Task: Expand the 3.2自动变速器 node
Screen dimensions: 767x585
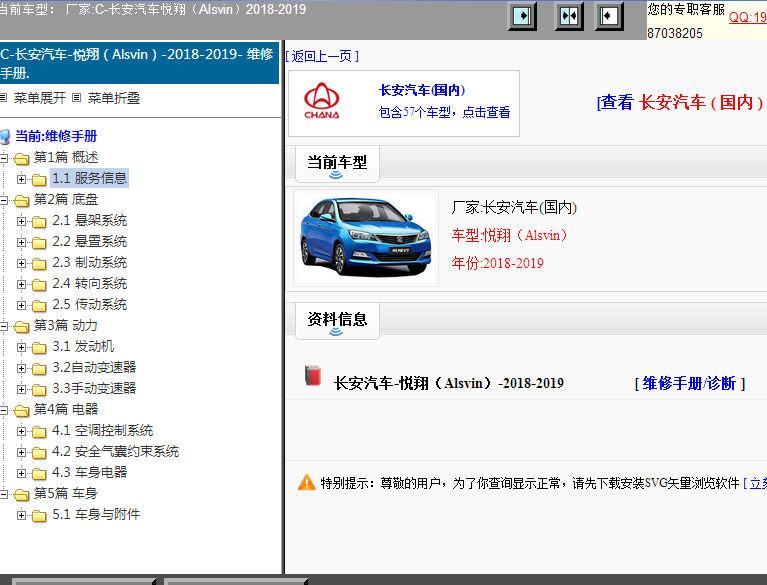Action: 21,368
